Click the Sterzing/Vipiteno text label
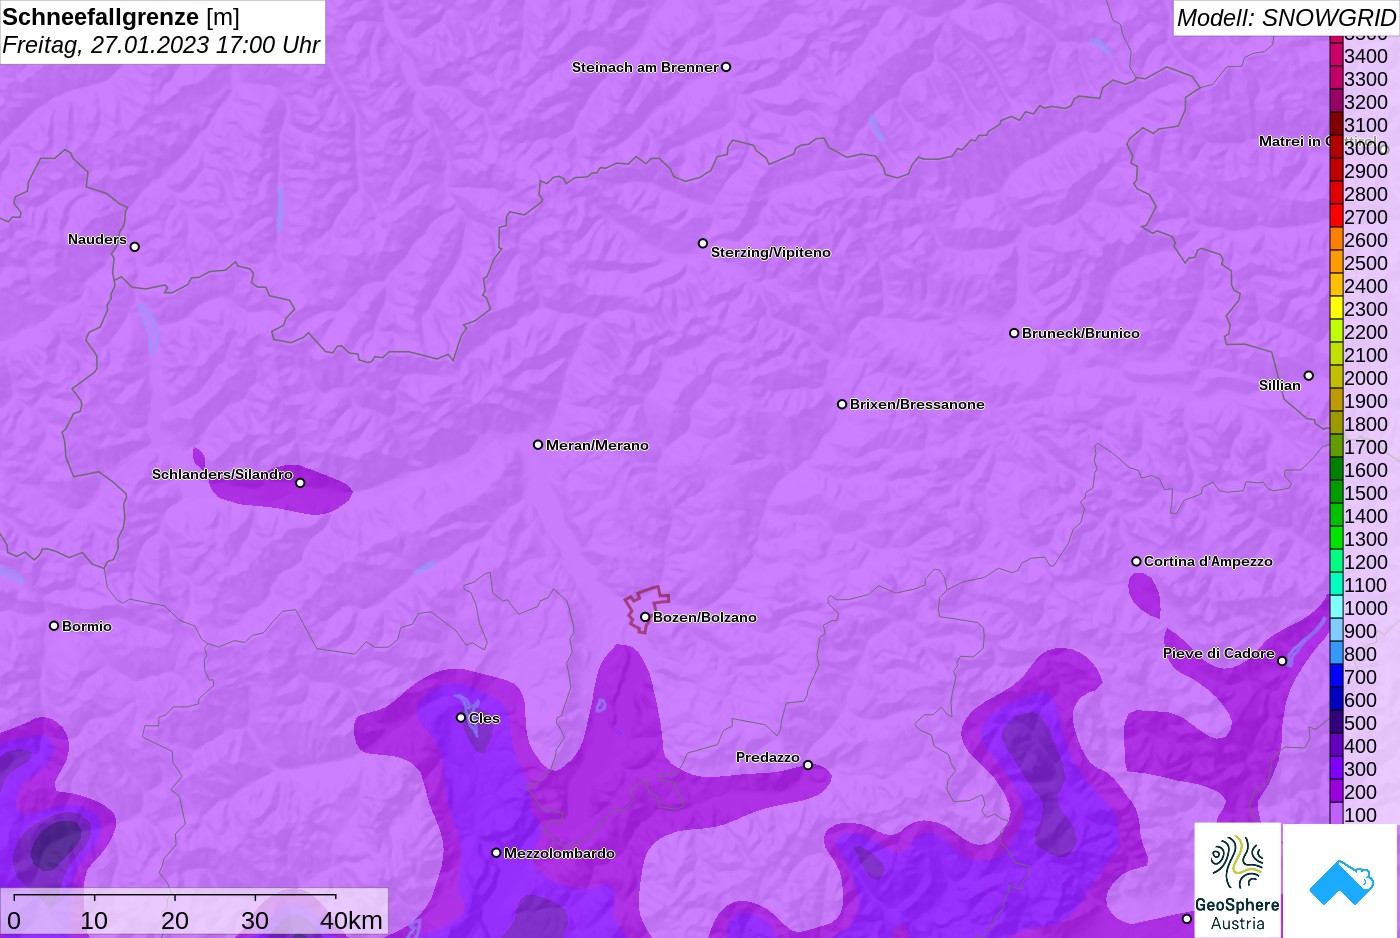1400x938 pixels. coord(771,252)
